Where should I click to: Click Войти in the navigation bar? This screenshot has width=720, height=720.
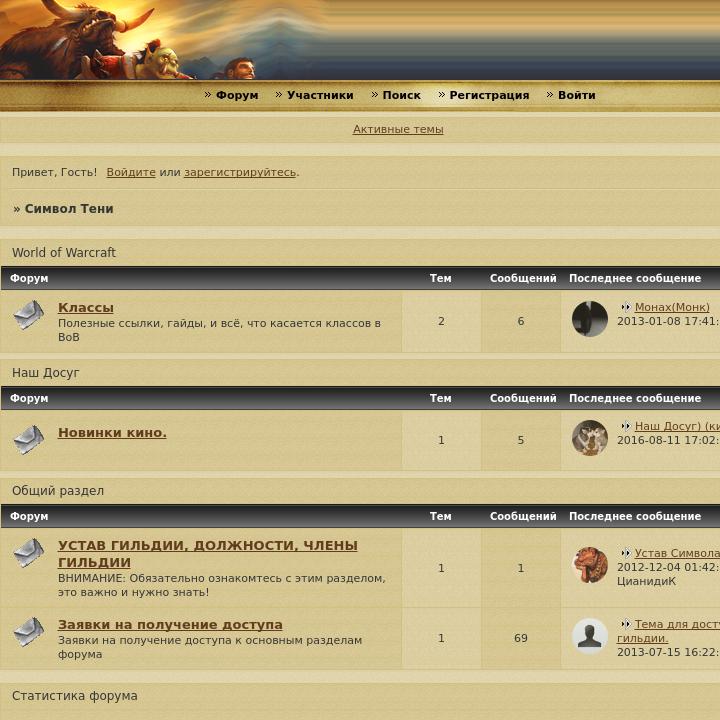click(577, 95)
